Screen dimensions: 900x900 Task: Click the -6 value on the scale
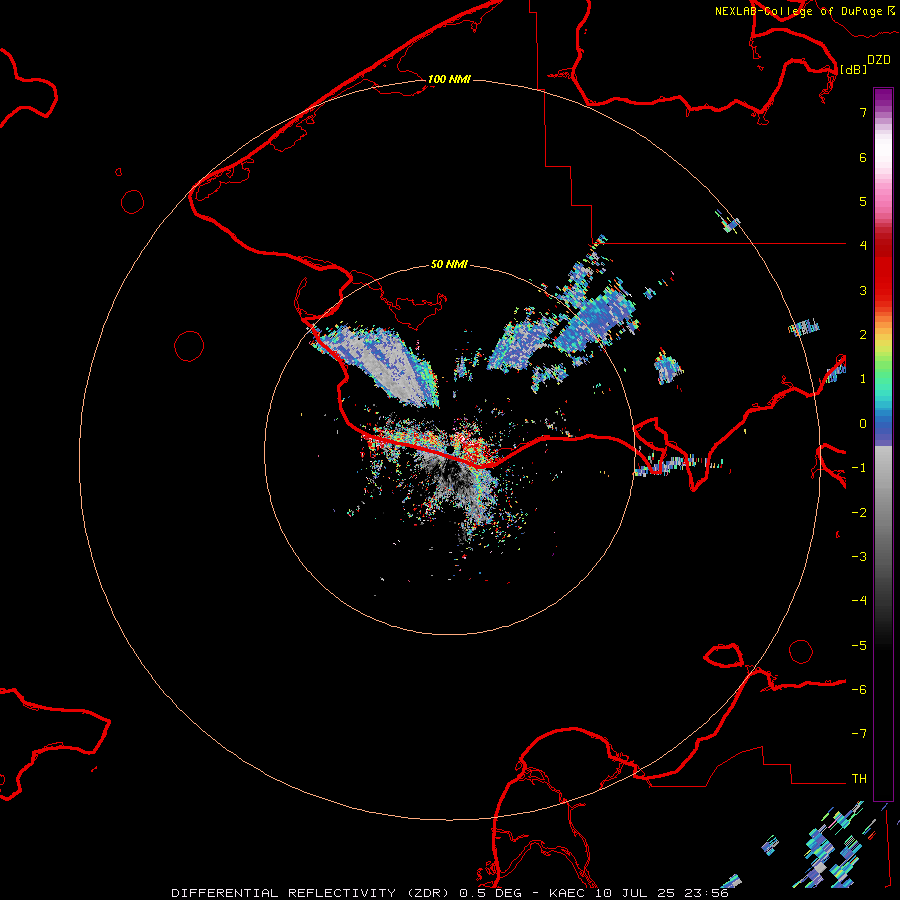coord(859,690)
